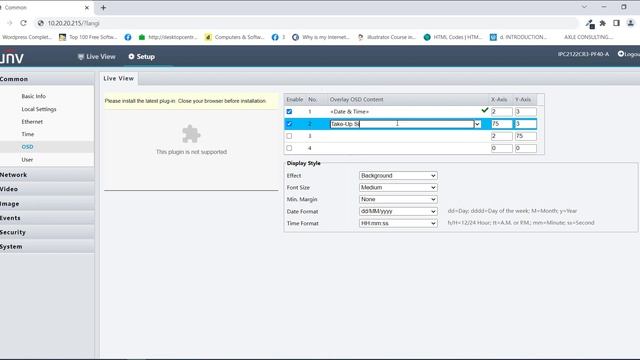The width and height of the screenshot is (640, 360).
Task: Click the OSD content text field on row 2
Action: 402,124
